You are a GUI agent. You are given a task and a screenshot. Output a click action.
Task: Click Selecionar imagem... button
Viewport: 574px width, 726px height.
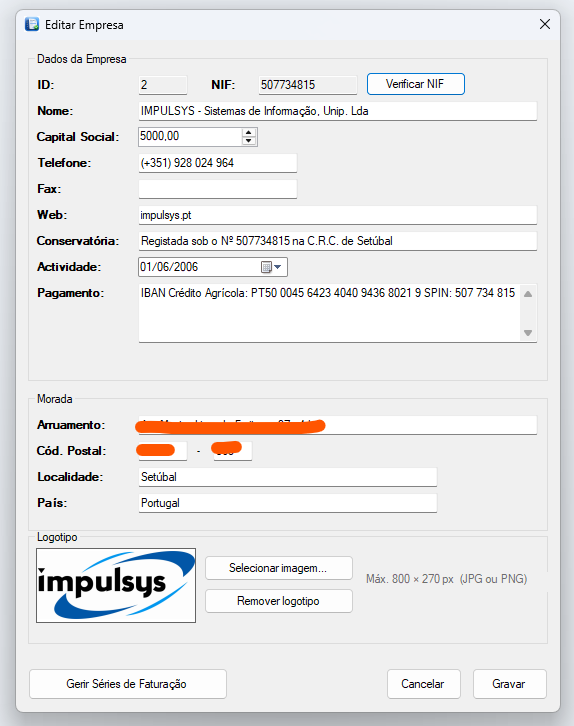tap(279, 568)
